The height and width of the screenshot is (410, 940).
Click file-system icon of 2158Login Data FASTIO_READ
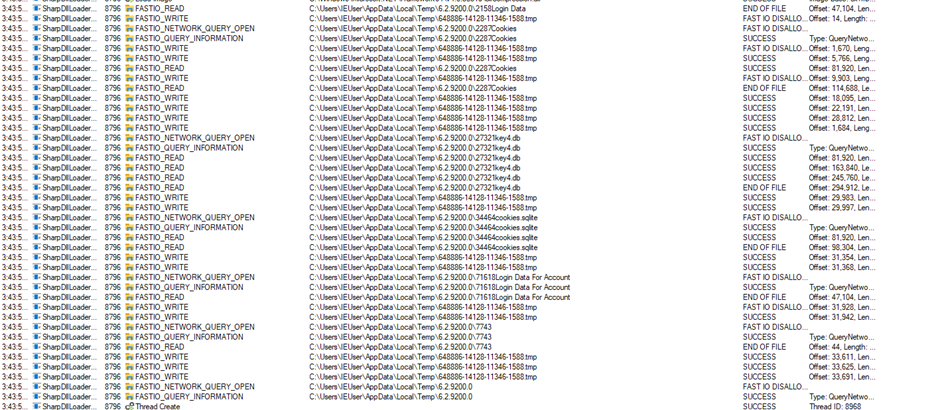tap(129, 9)
